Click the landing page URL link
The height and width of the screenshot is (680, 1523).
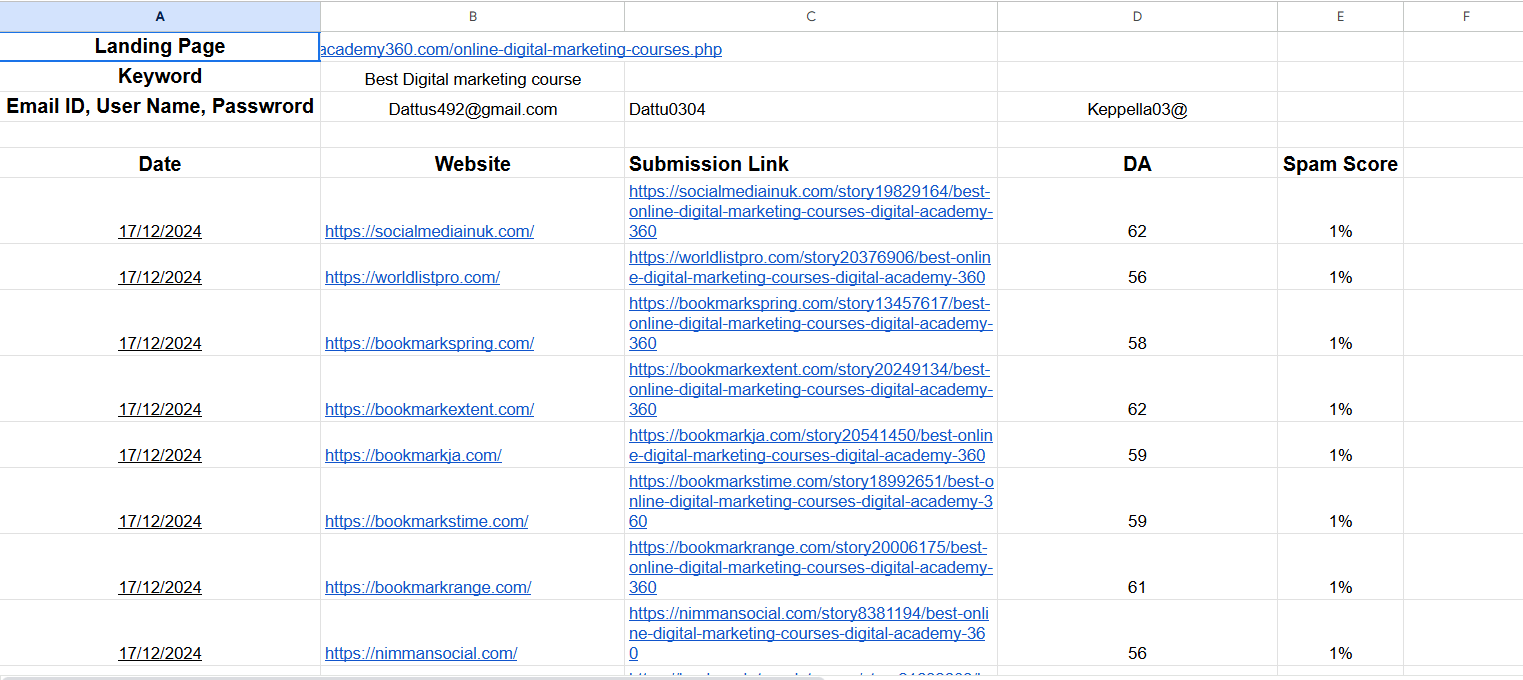coord(521,49)
